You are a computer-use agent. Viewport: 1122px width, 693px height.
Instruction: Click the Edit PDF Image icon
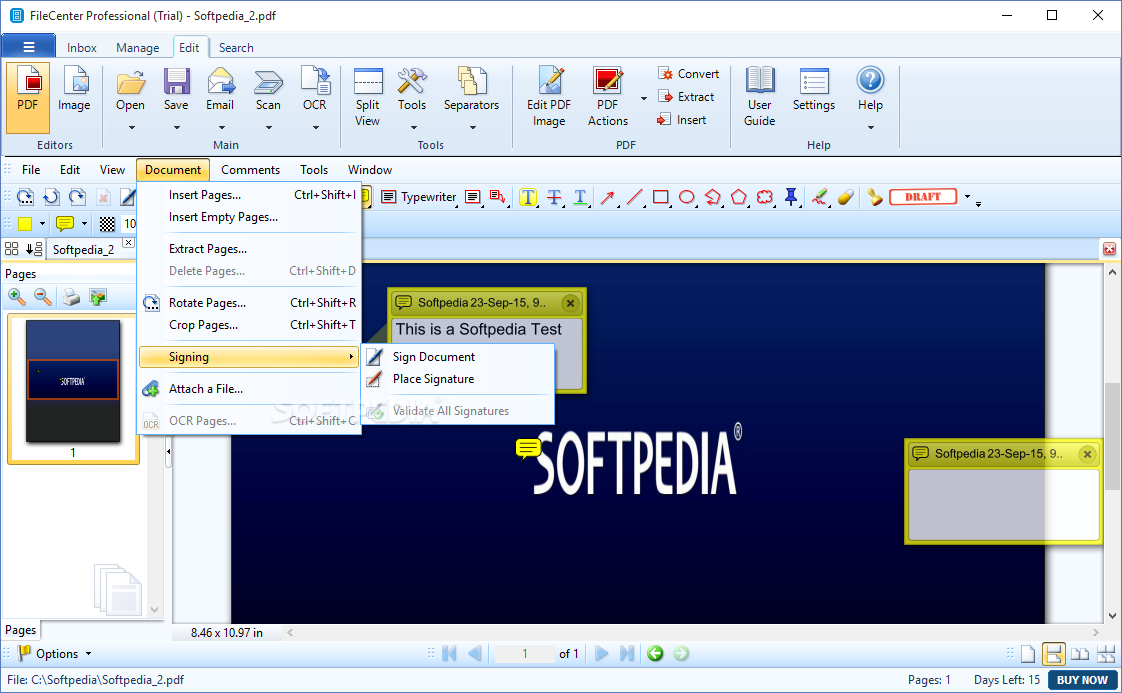tap(549, 97)
